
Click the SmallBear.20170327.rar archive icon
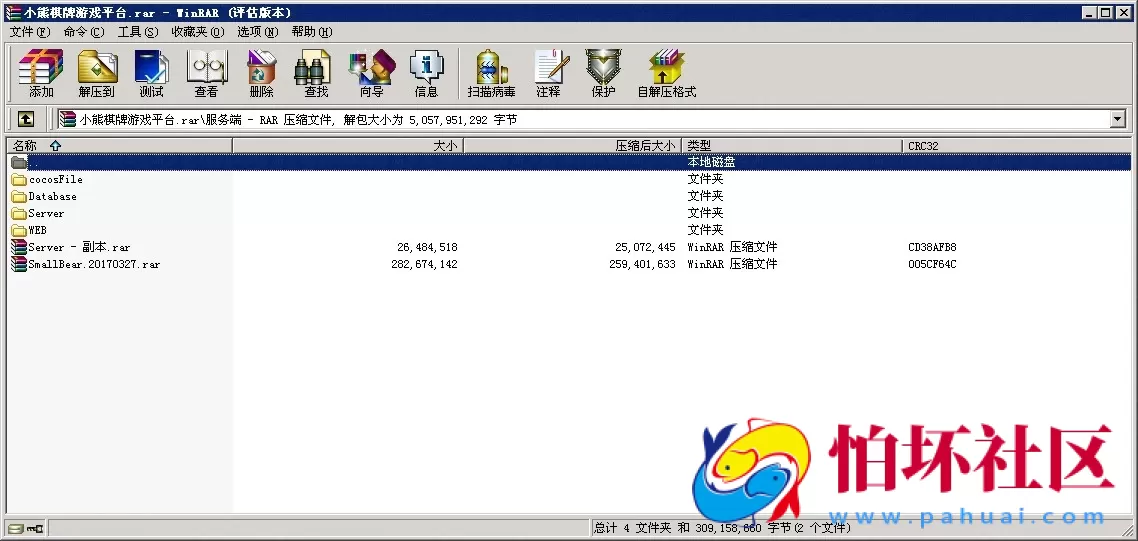tap(19, 264)
